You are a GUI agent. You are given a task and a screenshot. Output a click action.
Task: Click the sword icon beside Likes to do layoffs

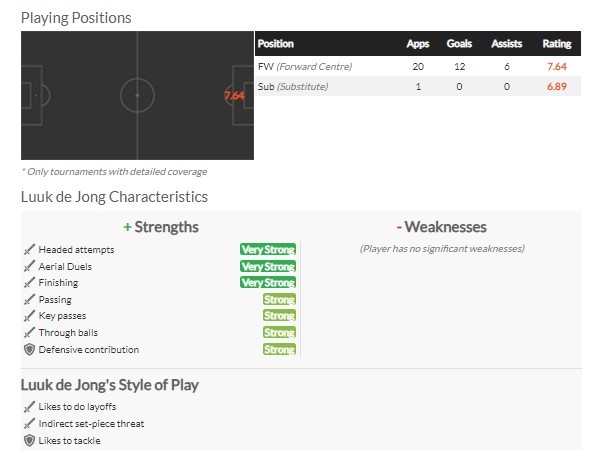tap(29, 407)
